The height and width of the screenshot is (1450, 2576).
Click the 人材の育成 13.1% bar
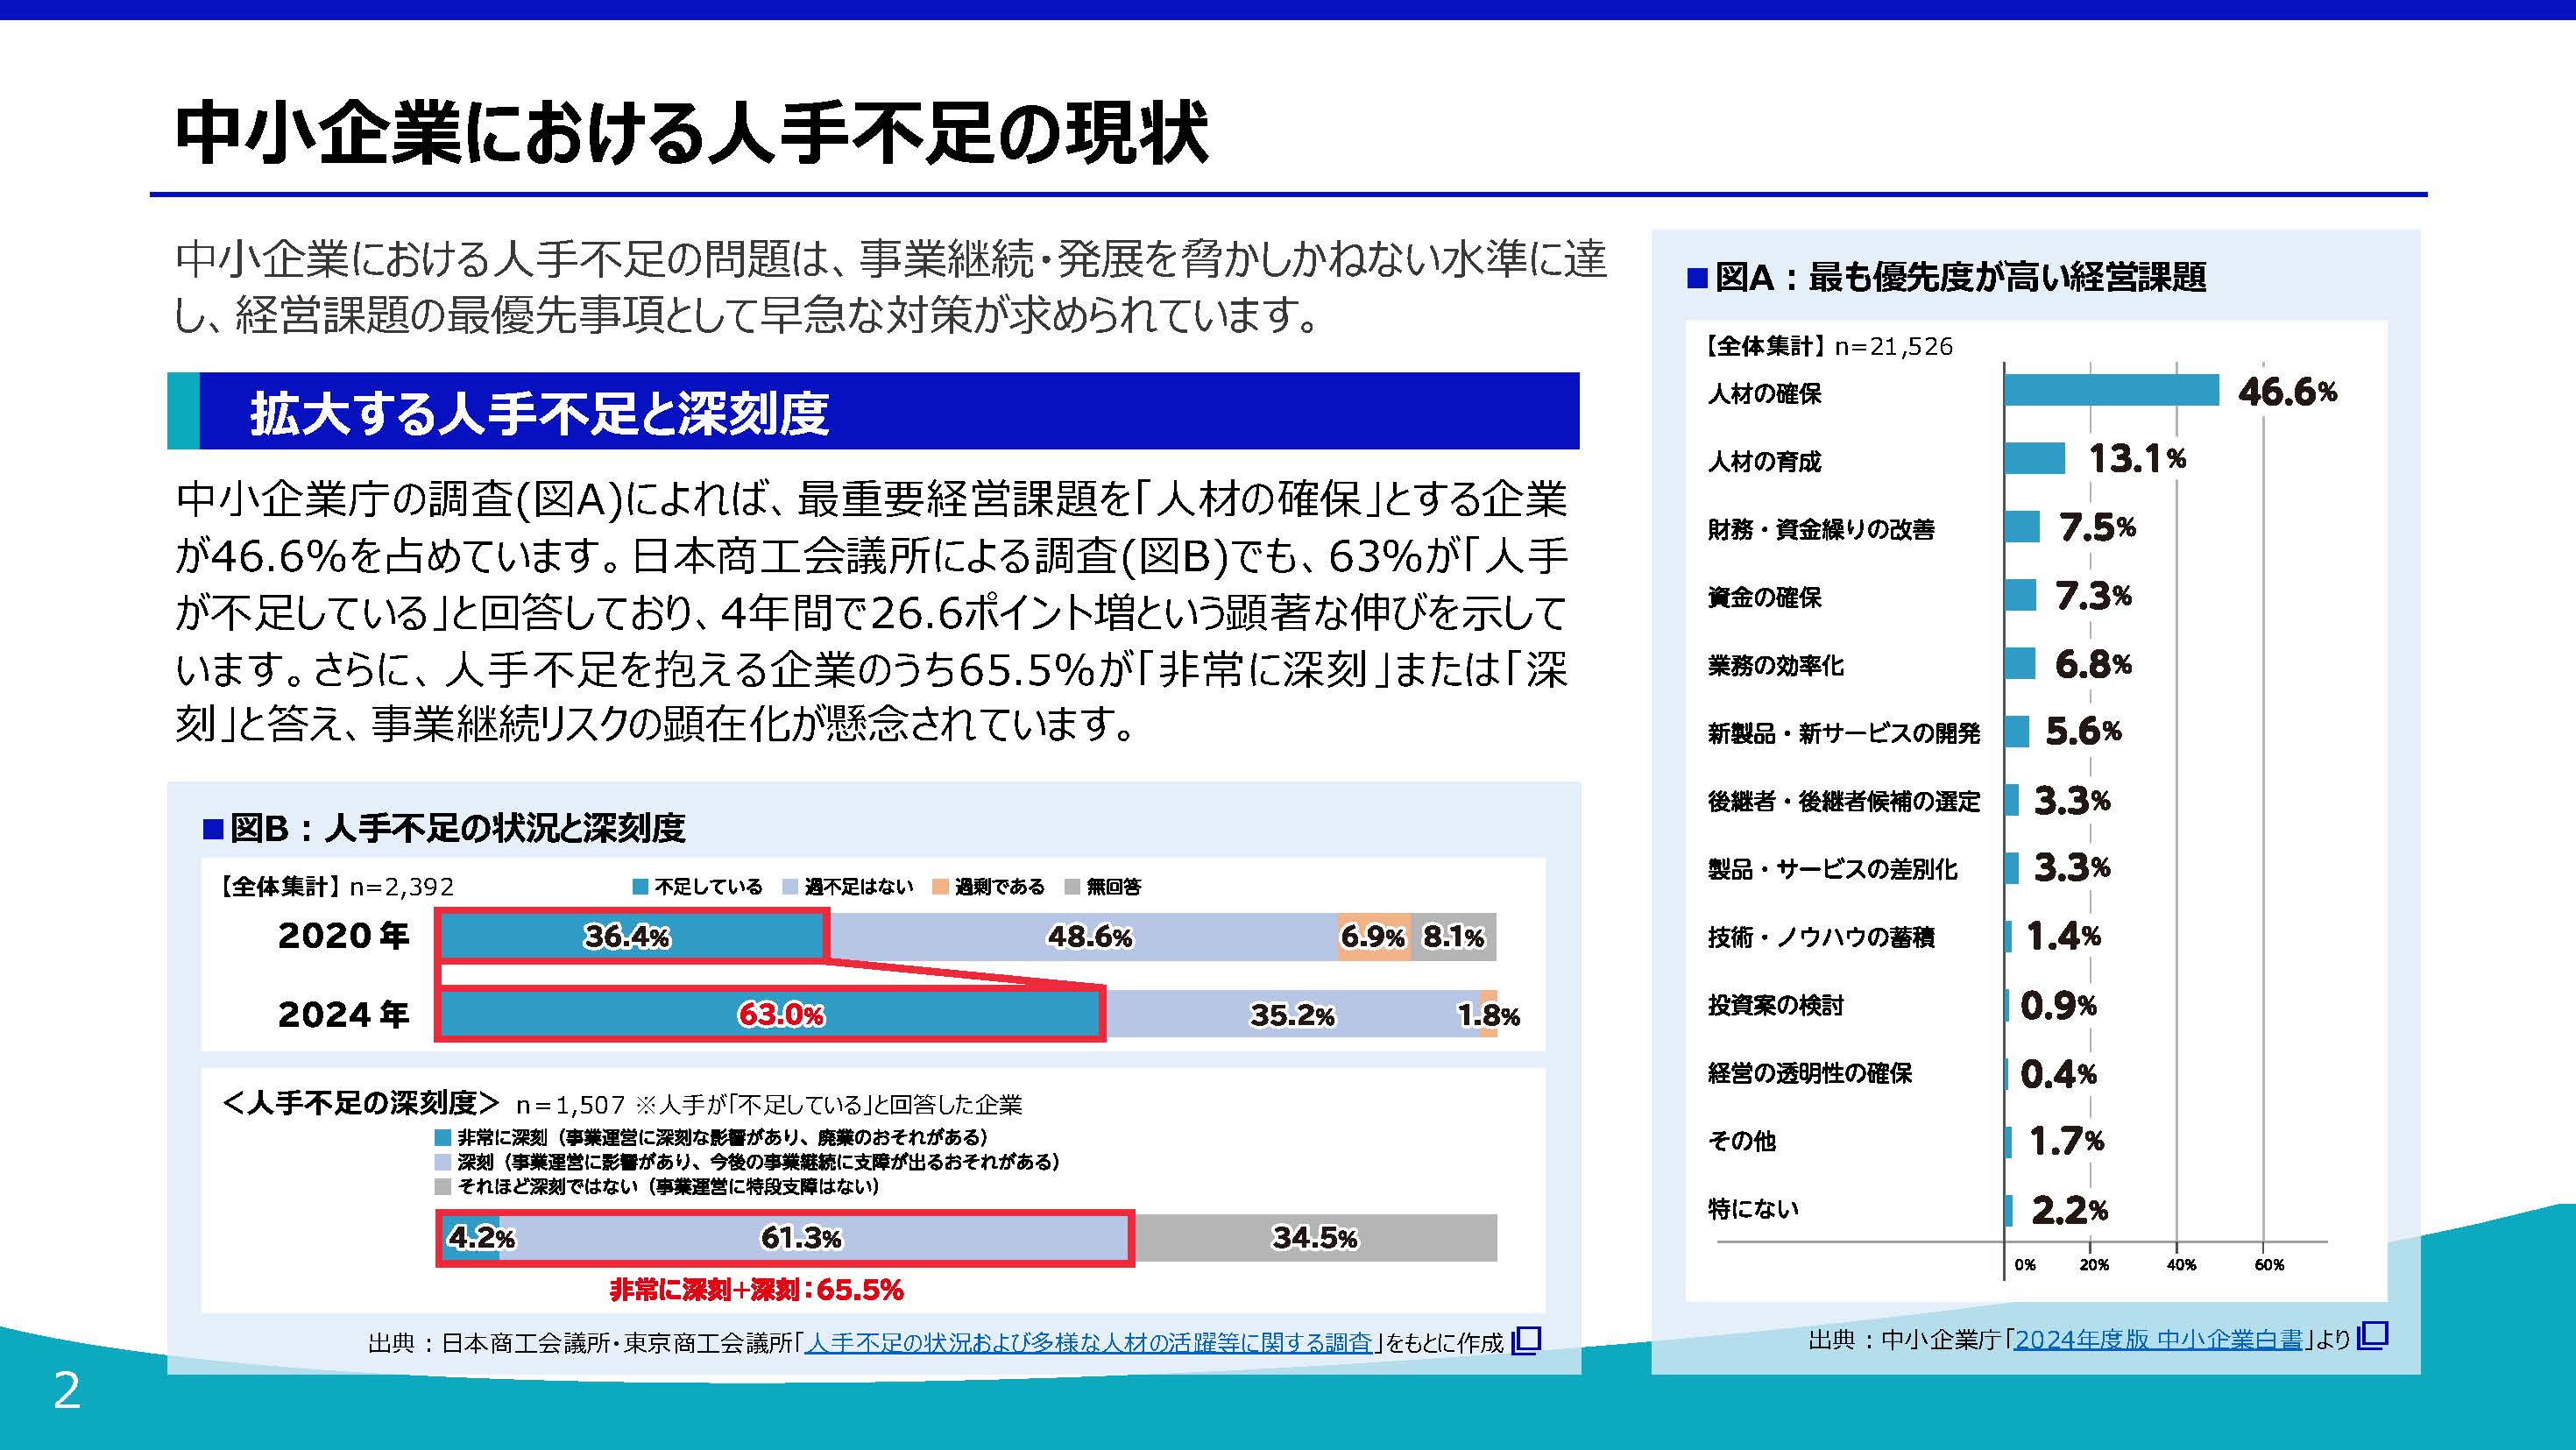click(x=2034, y=459)
